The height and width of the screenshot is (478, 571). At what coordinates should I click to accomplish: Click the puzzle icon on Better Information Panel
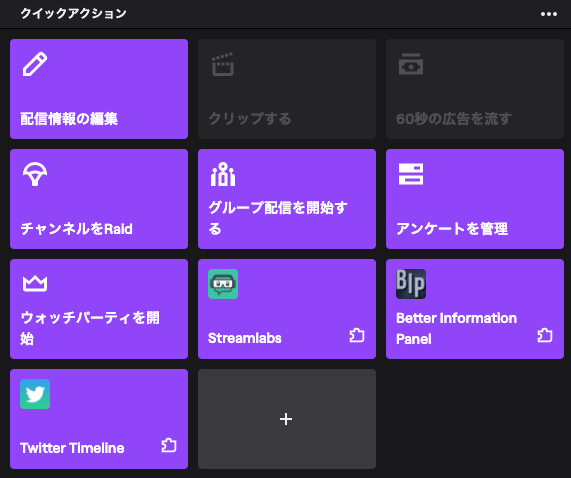pyautogui.click(x=545, y=335)
